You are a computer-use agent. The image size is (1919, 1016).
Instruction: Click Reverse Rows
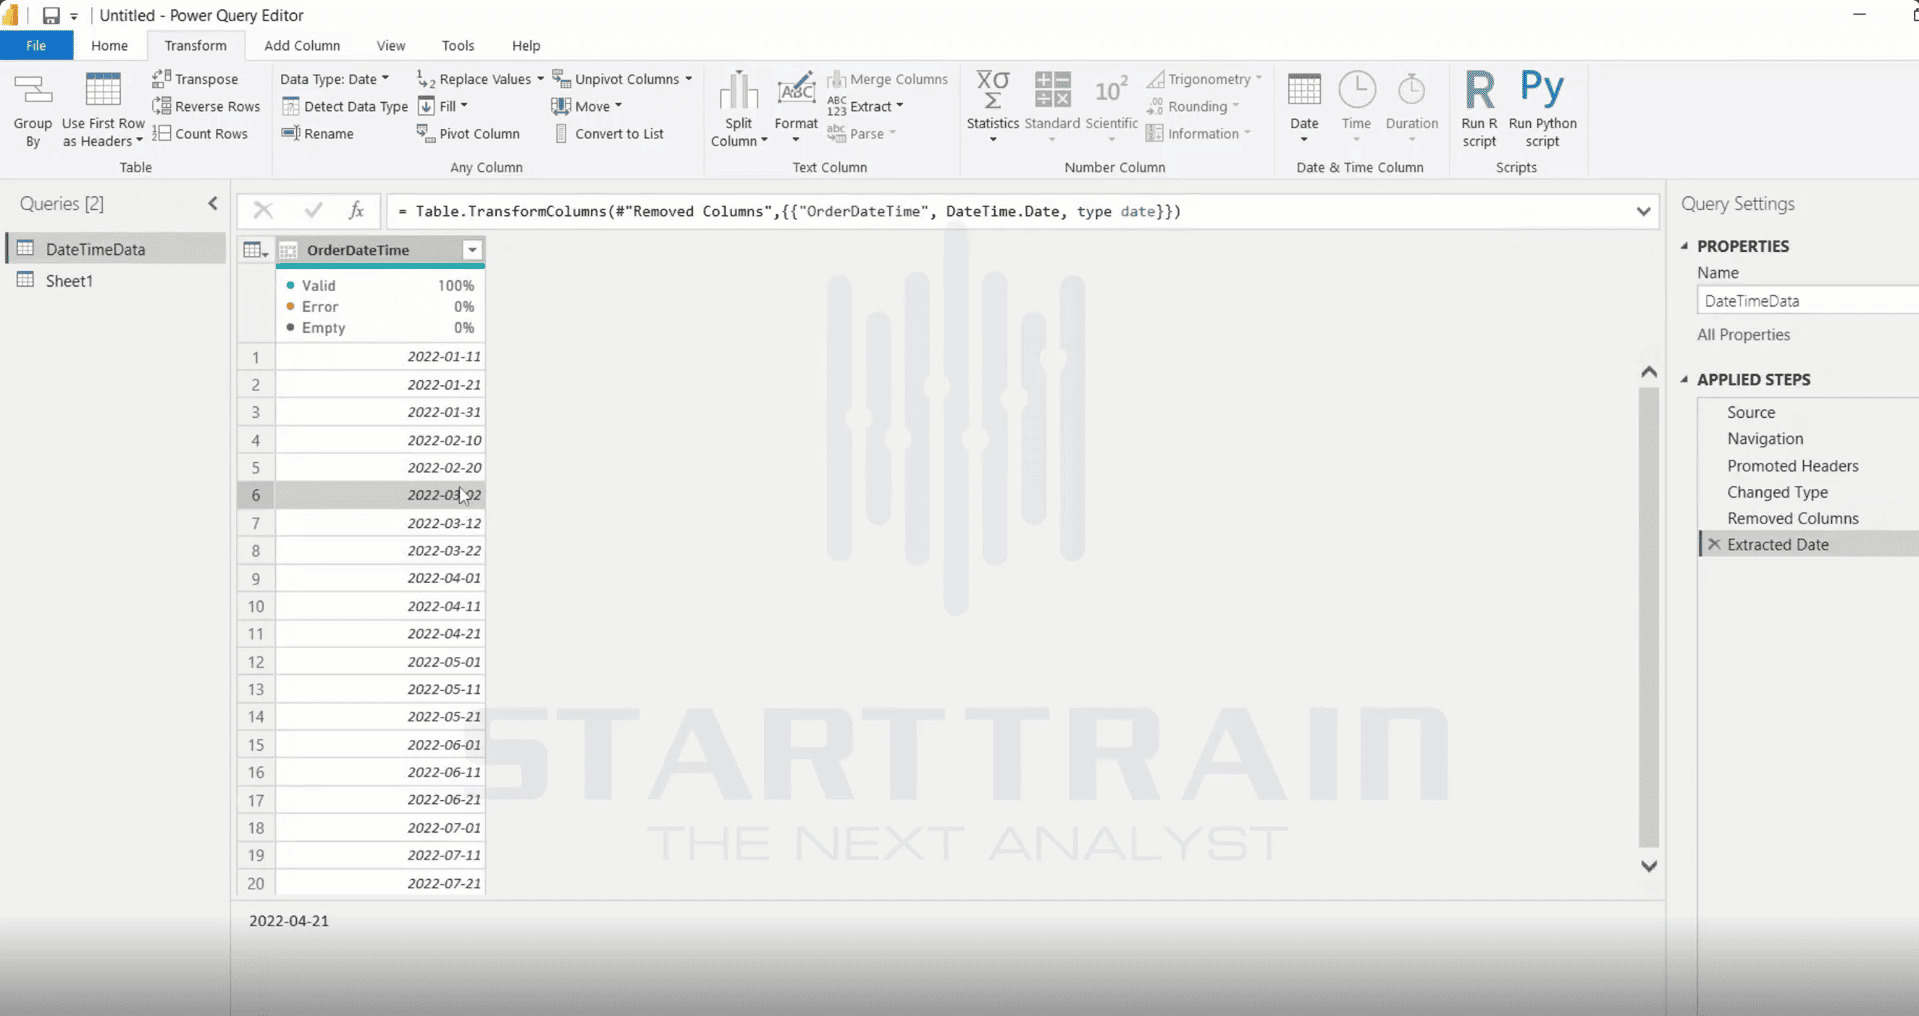(206, 106)
